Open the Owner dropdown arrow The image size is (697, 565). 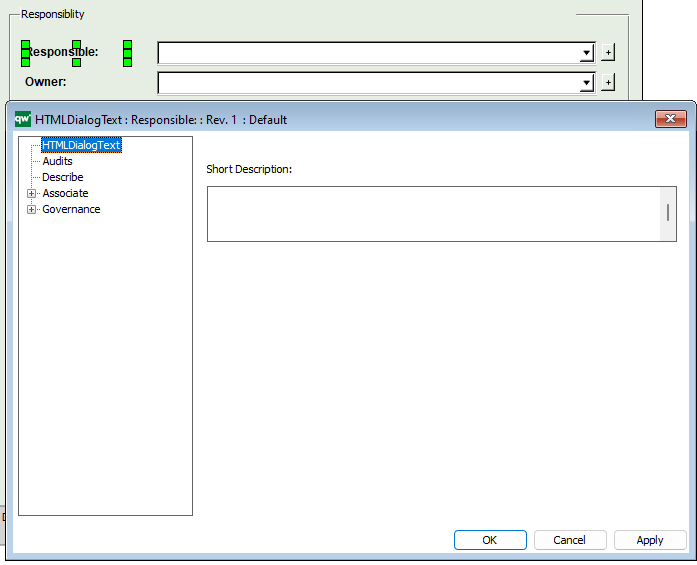point(587,83)
